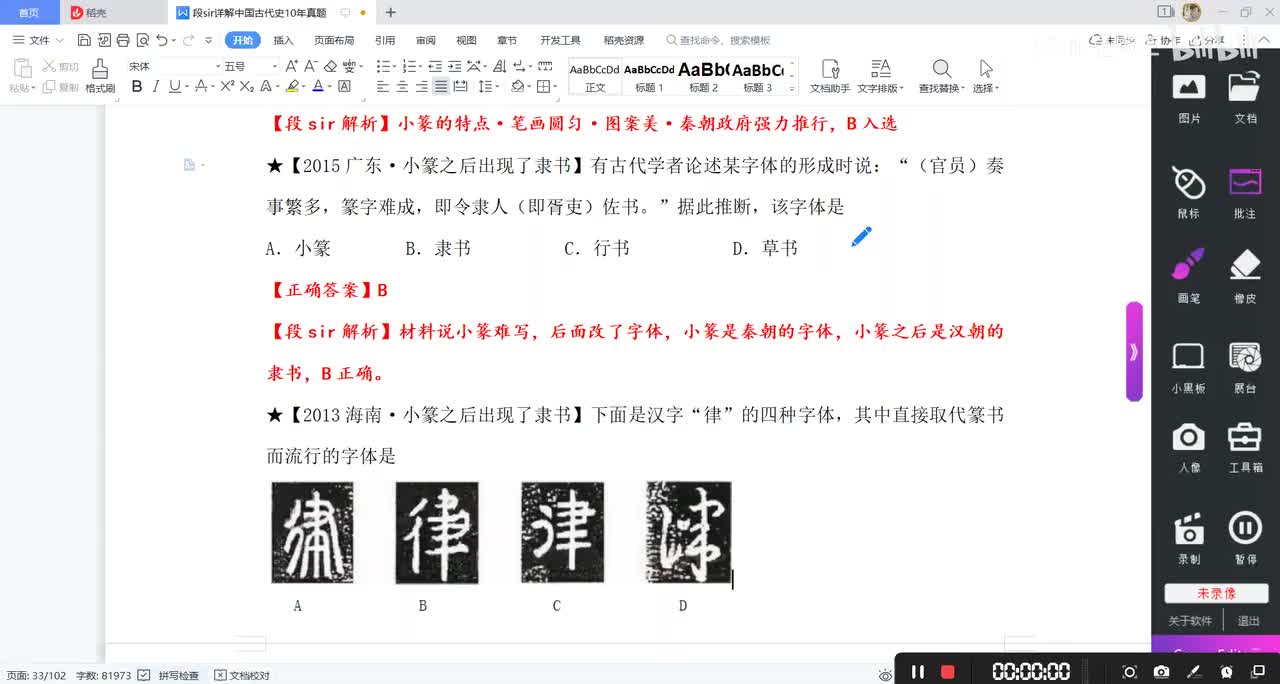Click the font color red A swatch
Image resolution: width=1280 pixels, height=684 pixels.
(x=318, y=87)
